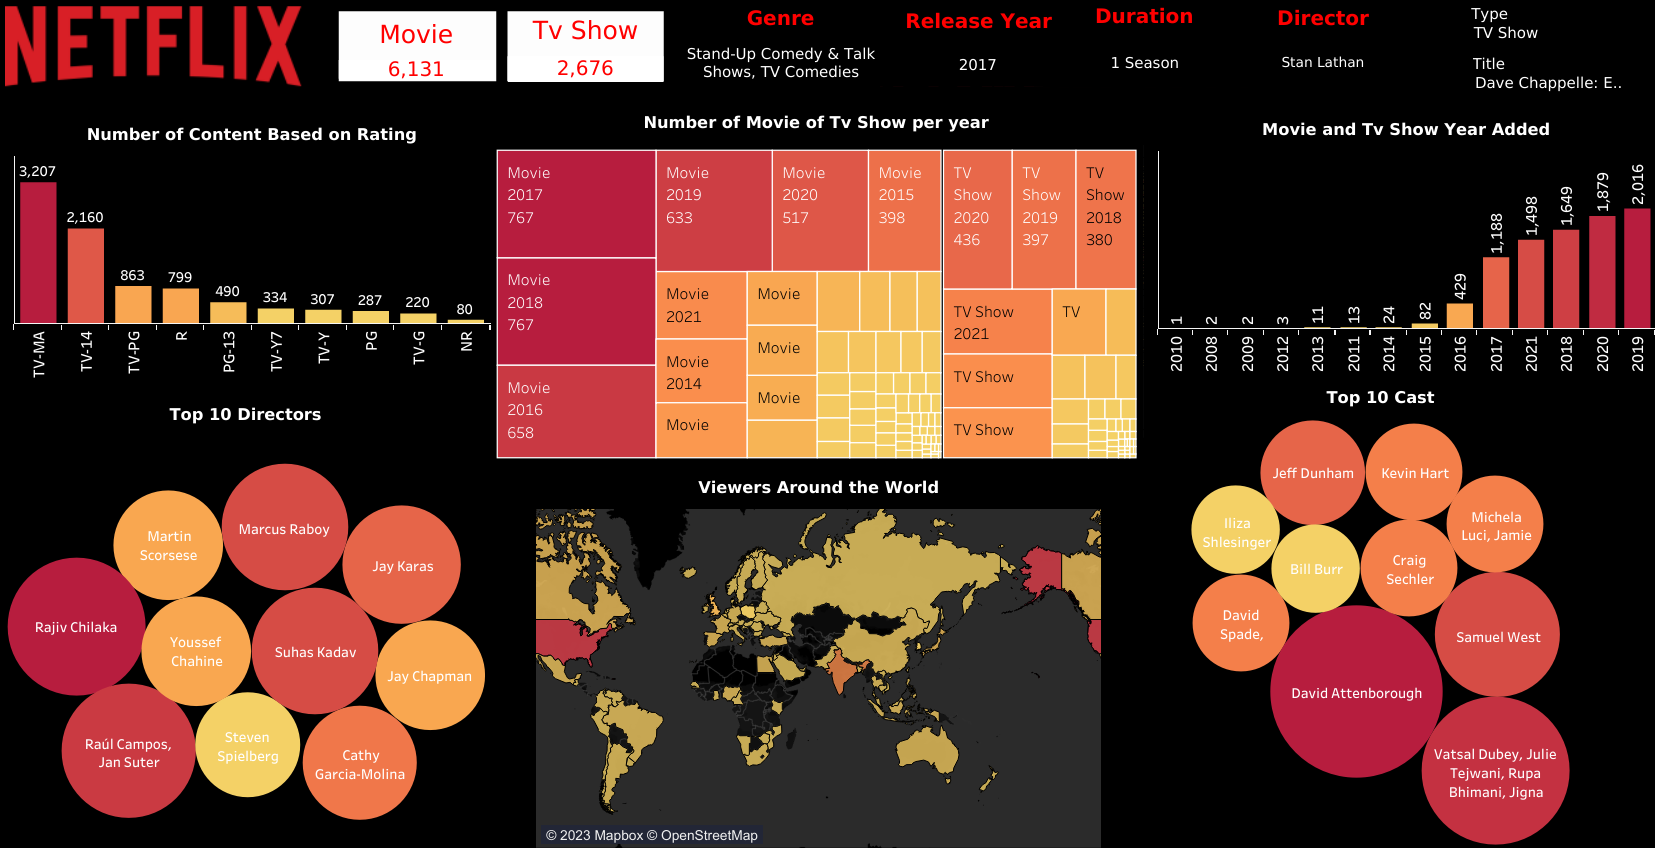Click the Movie 6,131 count card
The image size is (1655, 848).
417,47
